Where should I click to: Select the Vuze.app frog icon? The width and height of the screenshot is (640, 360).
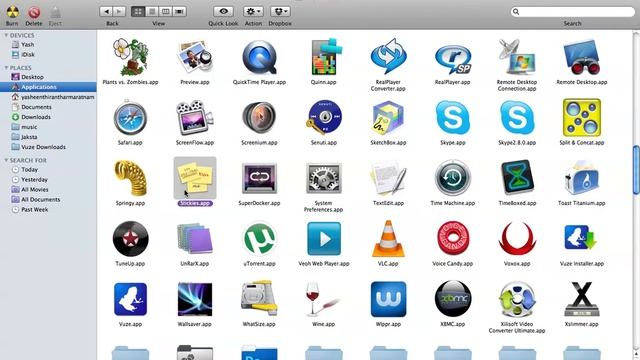tap(130, 299)
